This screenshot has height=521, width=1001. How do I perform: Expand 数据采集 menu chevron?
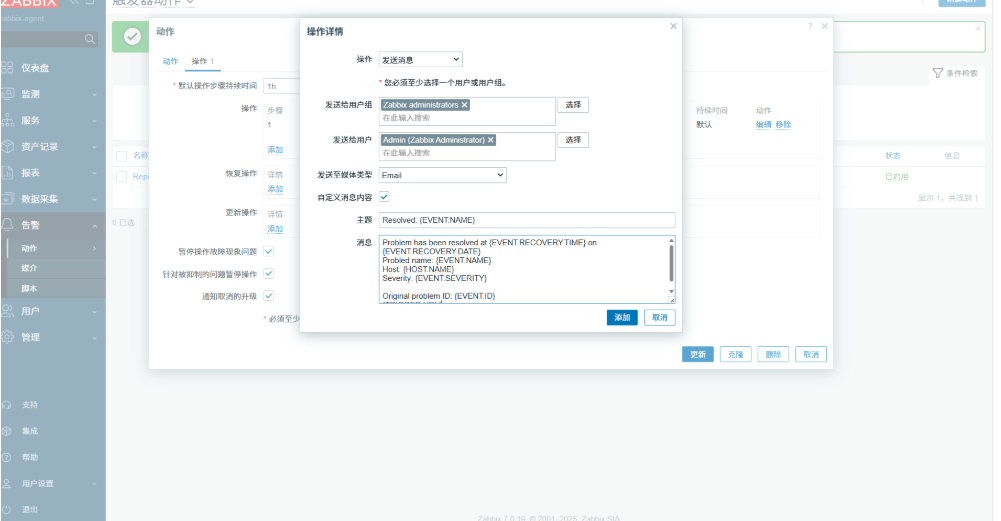point(94,199)
